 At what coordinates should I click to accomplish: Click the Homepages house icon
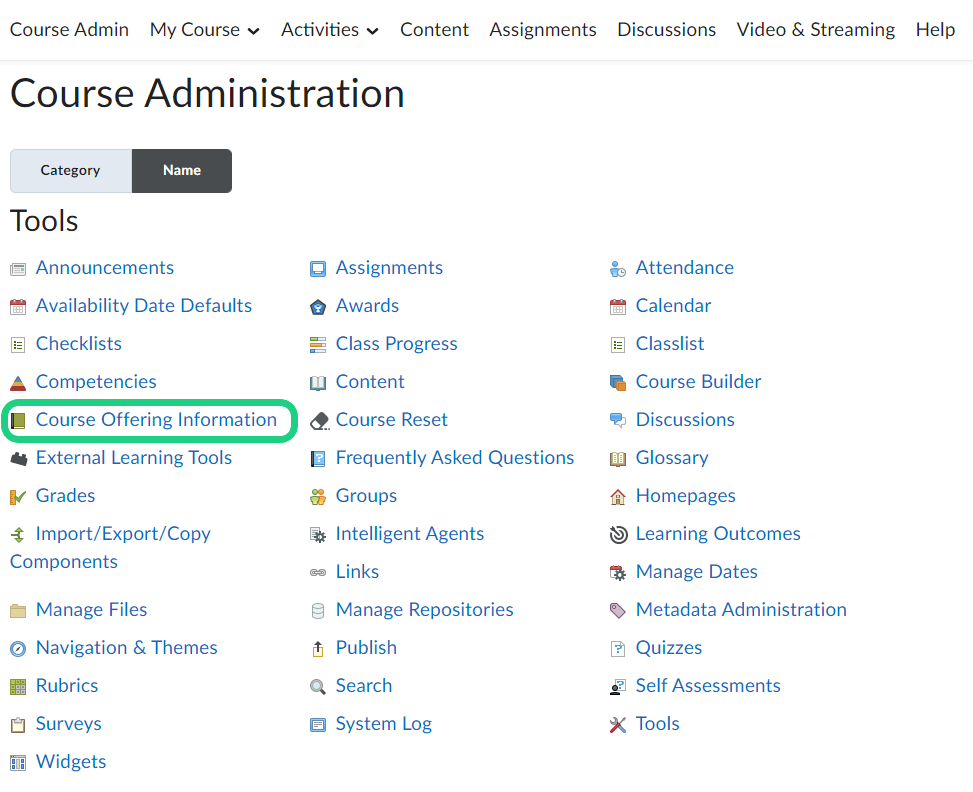tap(618, 497)
